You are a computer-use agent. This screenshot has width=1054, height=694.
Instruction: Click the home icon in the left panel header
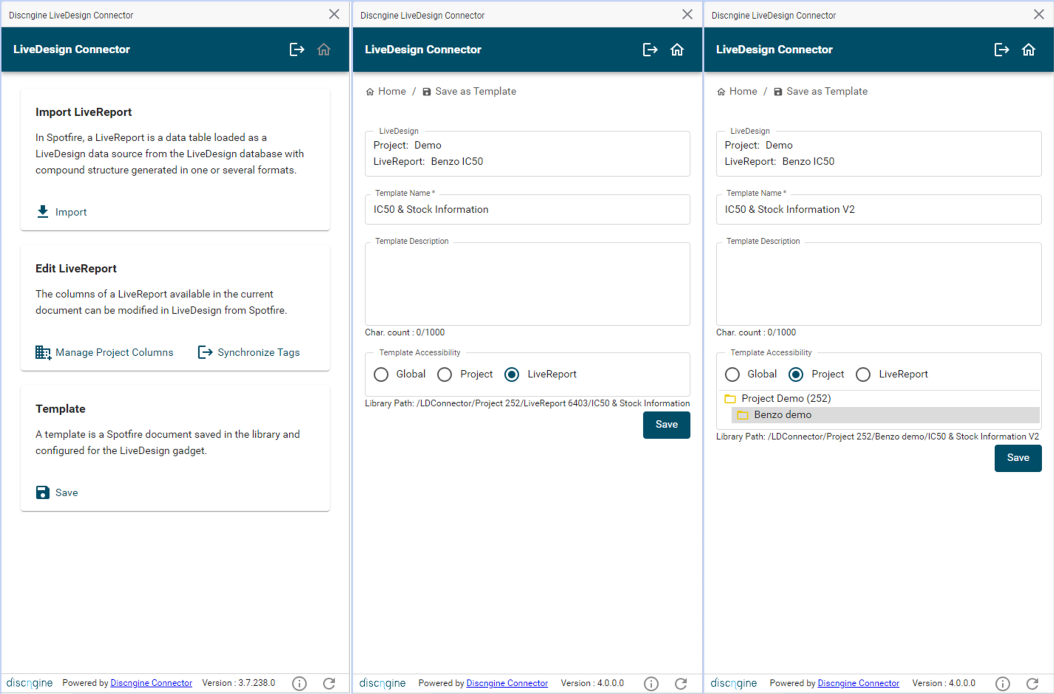pos(324,49)
